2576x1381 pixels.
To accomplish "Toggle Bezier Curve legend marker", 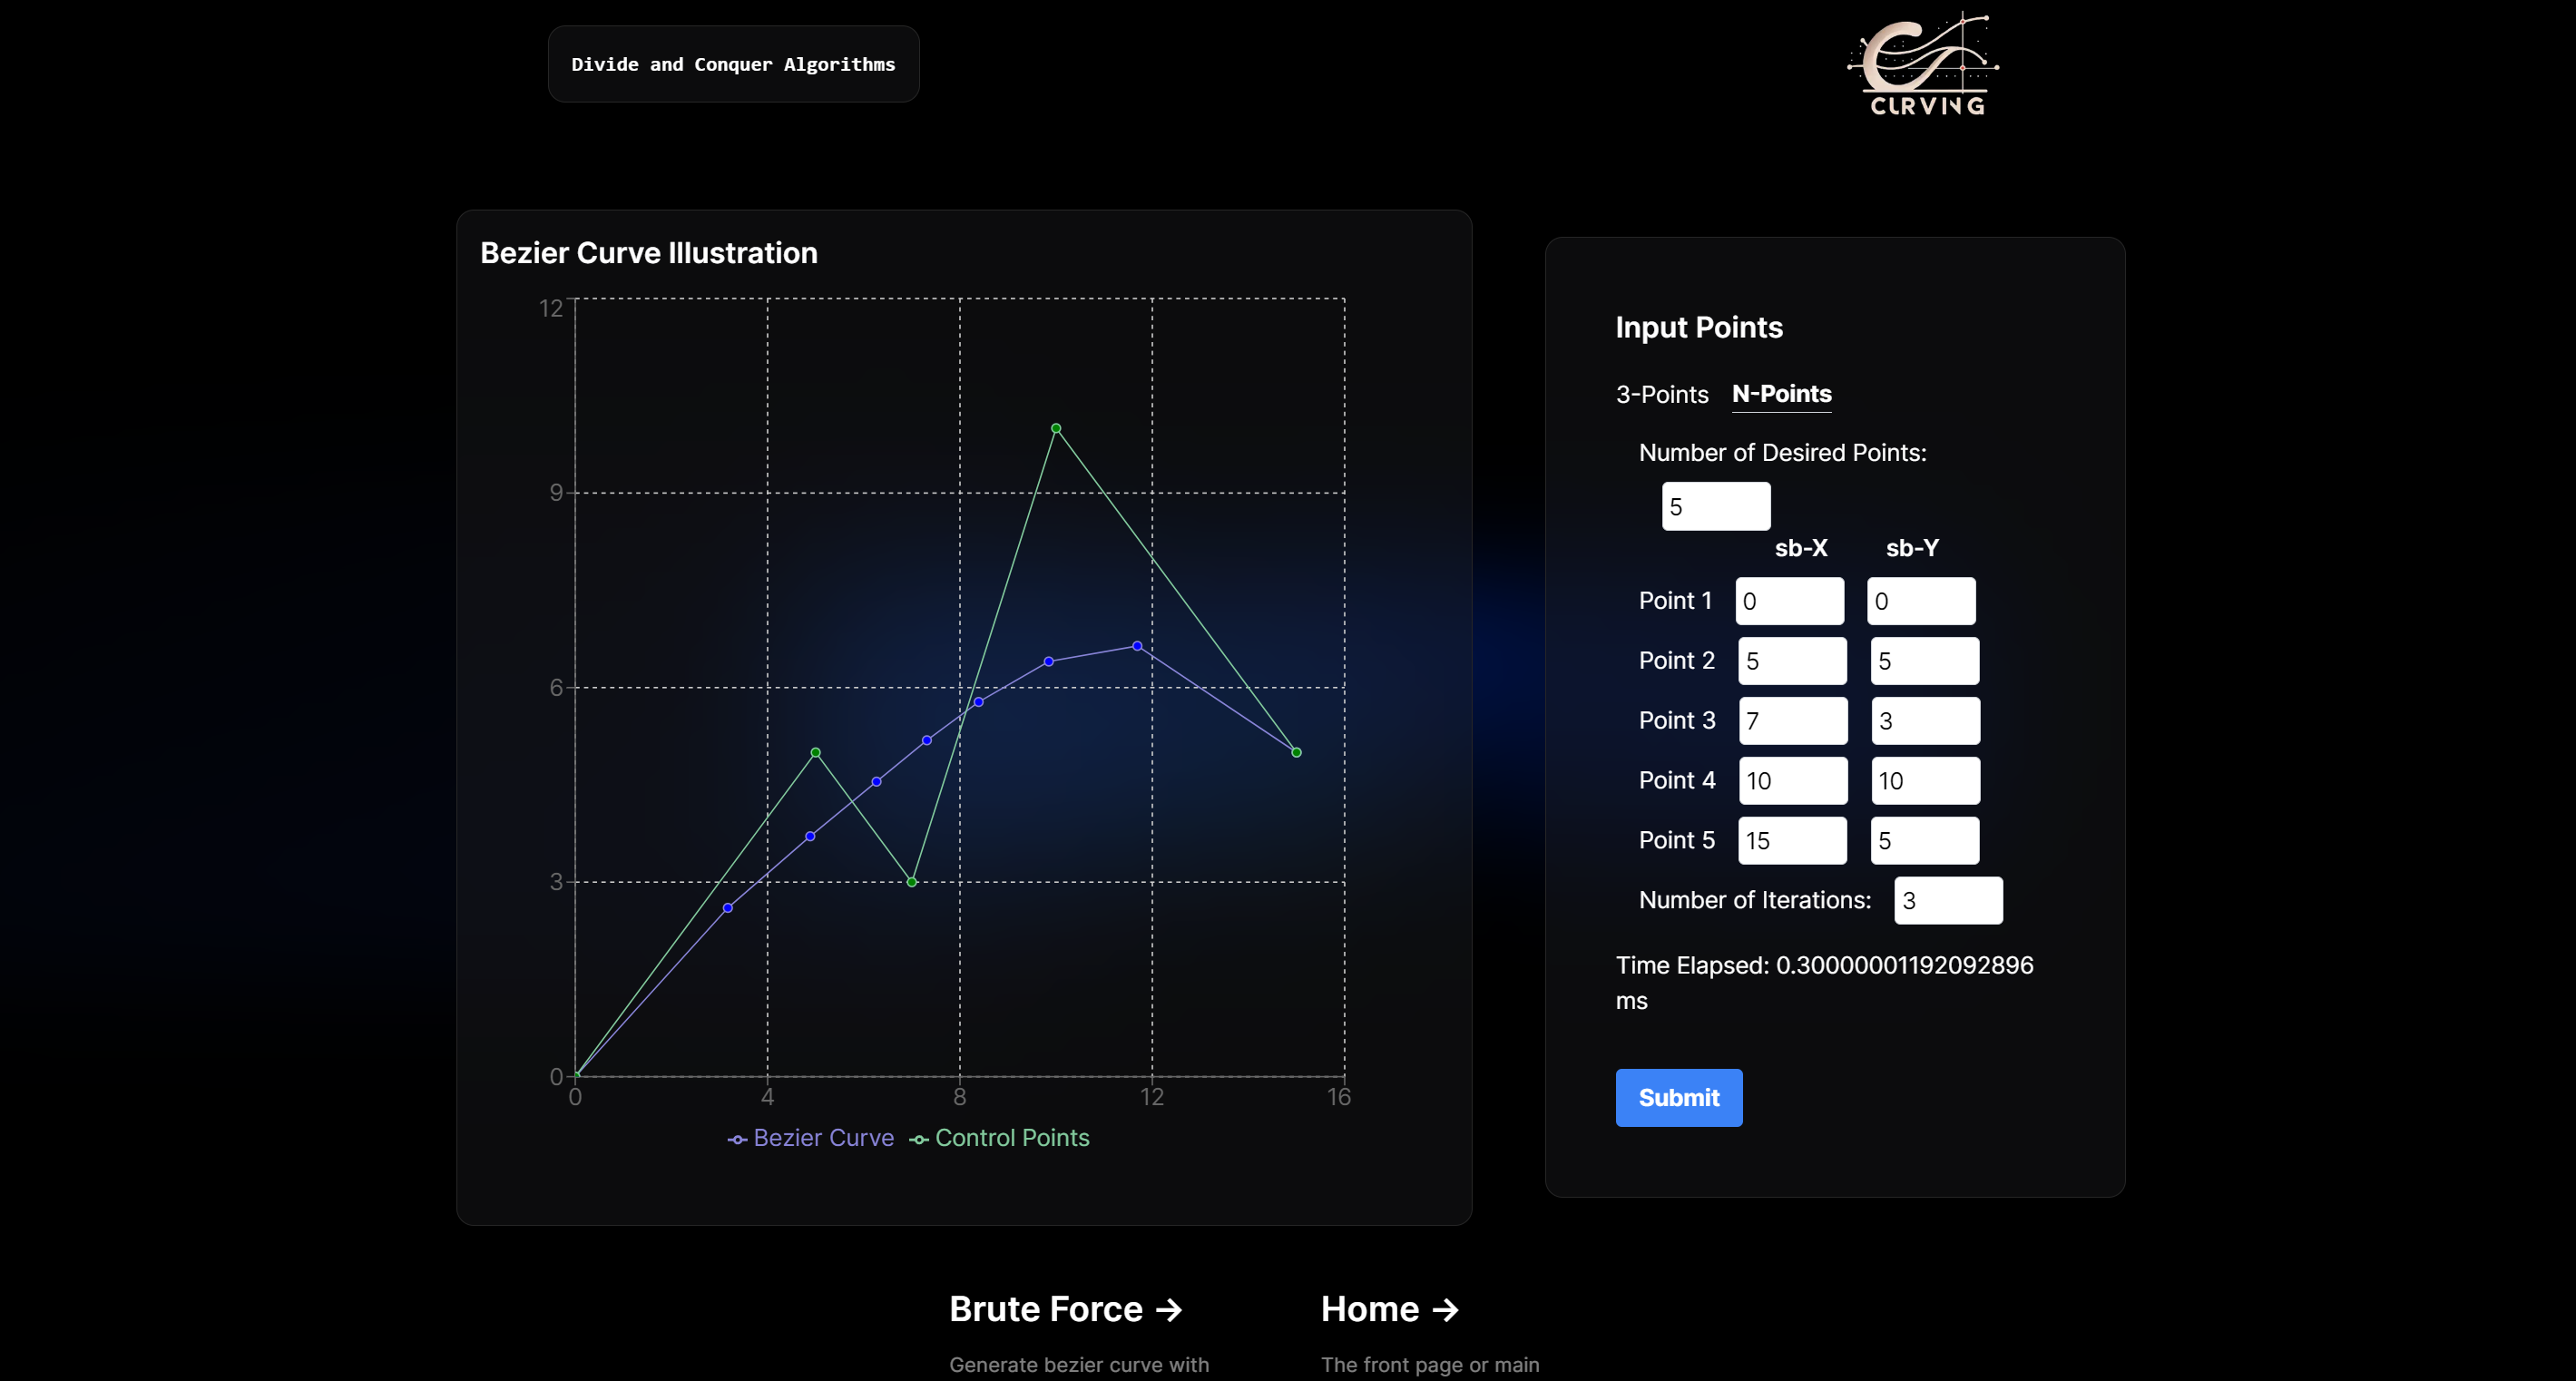I will point(737,1139).
